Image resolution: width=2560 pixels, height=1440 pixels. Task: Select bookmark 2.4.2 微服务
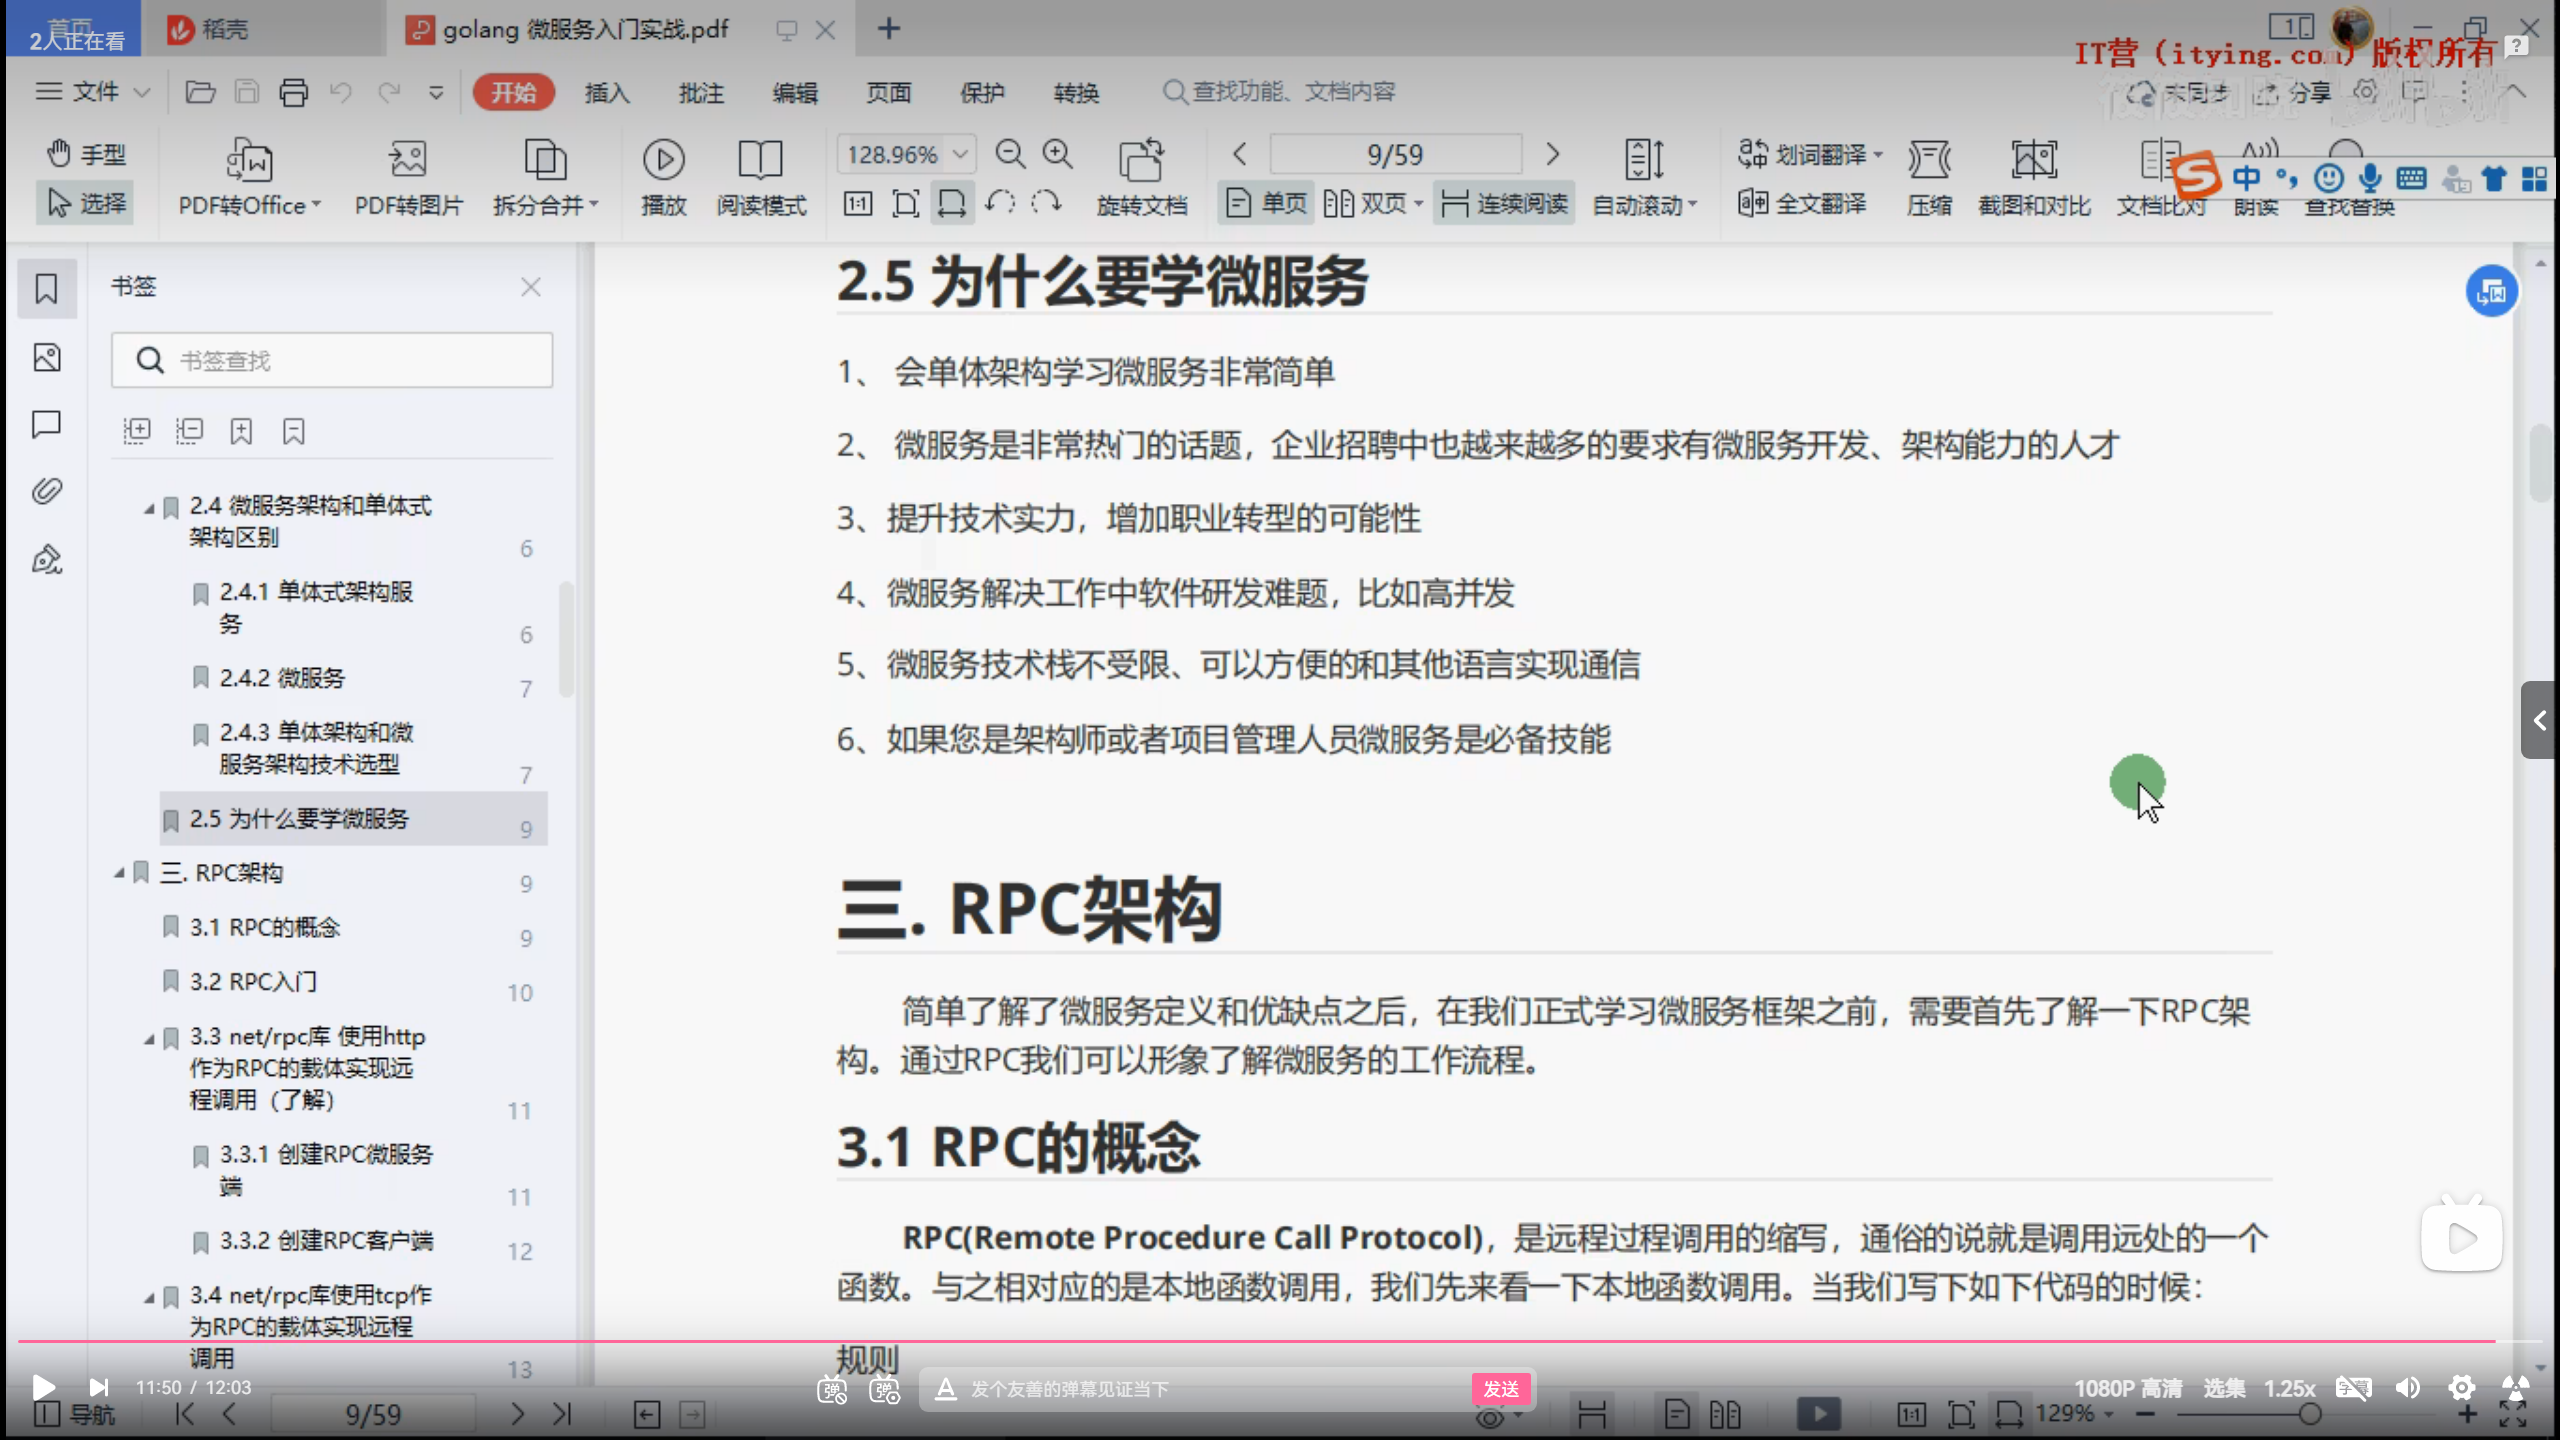[x=283, y=678]
